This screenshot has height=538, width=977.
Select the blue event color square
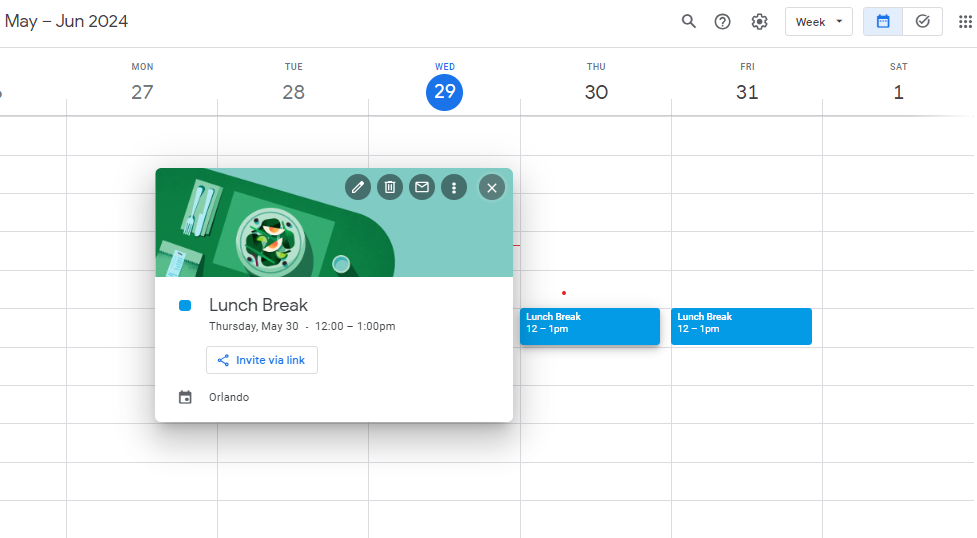point(185,305)
